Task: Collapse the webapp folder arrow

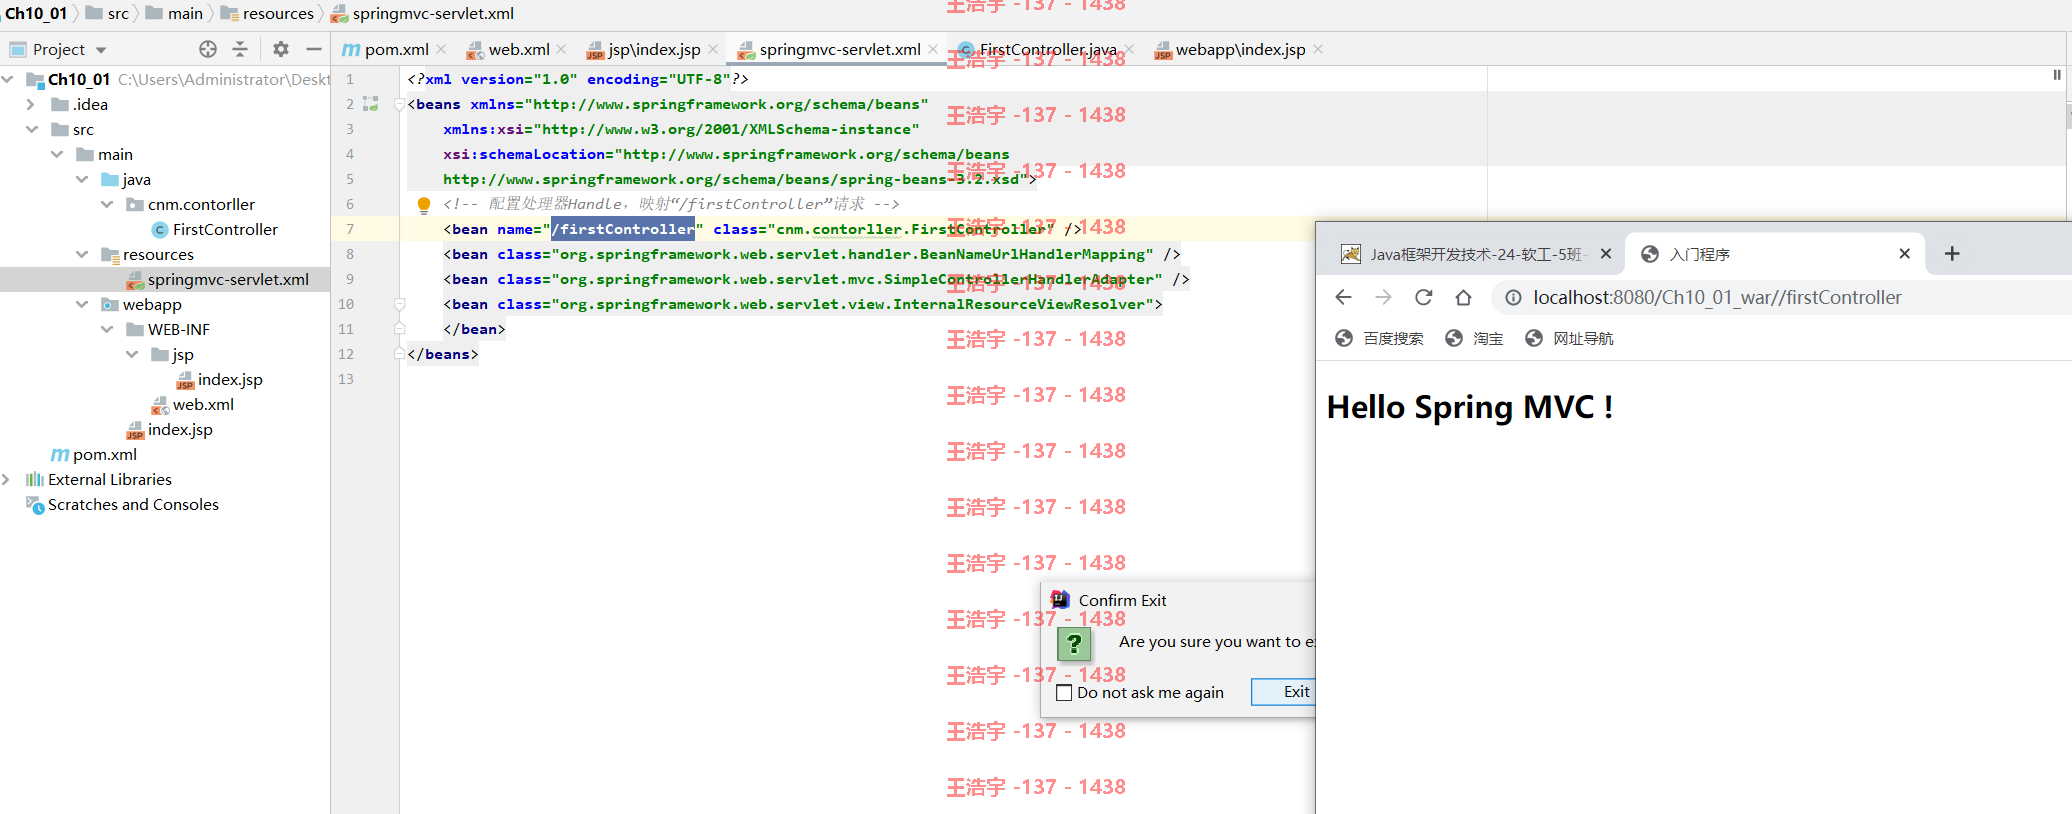Action: [82, 304]
